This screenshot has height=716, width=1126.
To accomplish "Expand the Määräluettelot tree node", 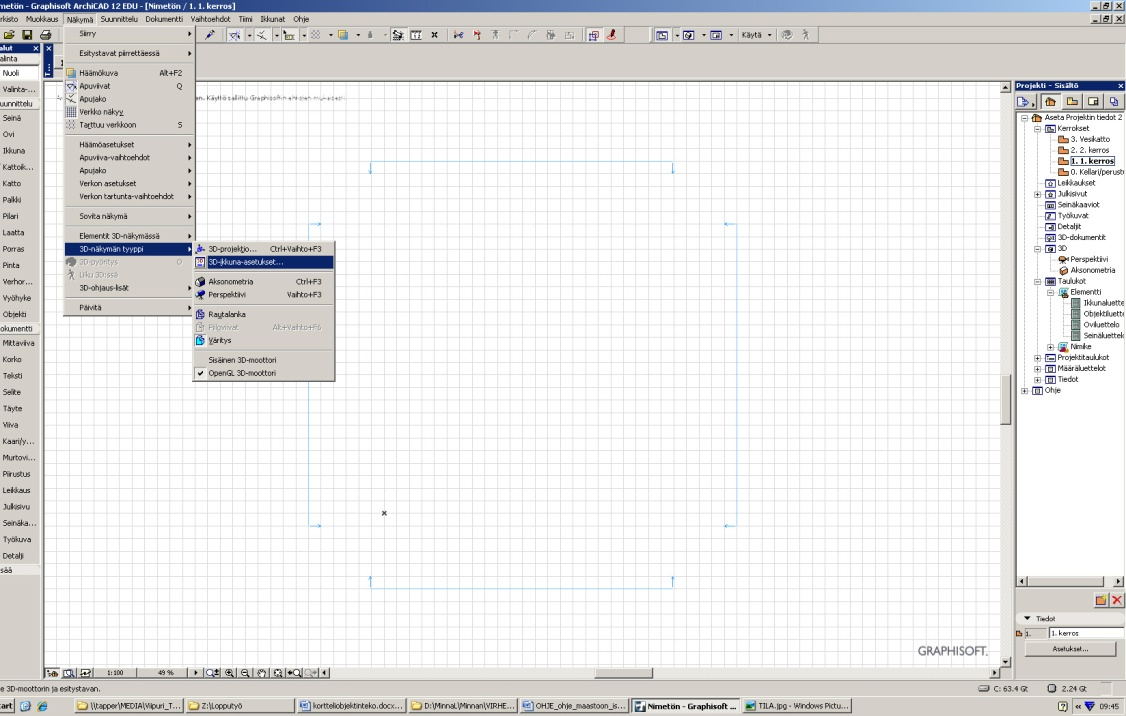I will (1038, 368).
